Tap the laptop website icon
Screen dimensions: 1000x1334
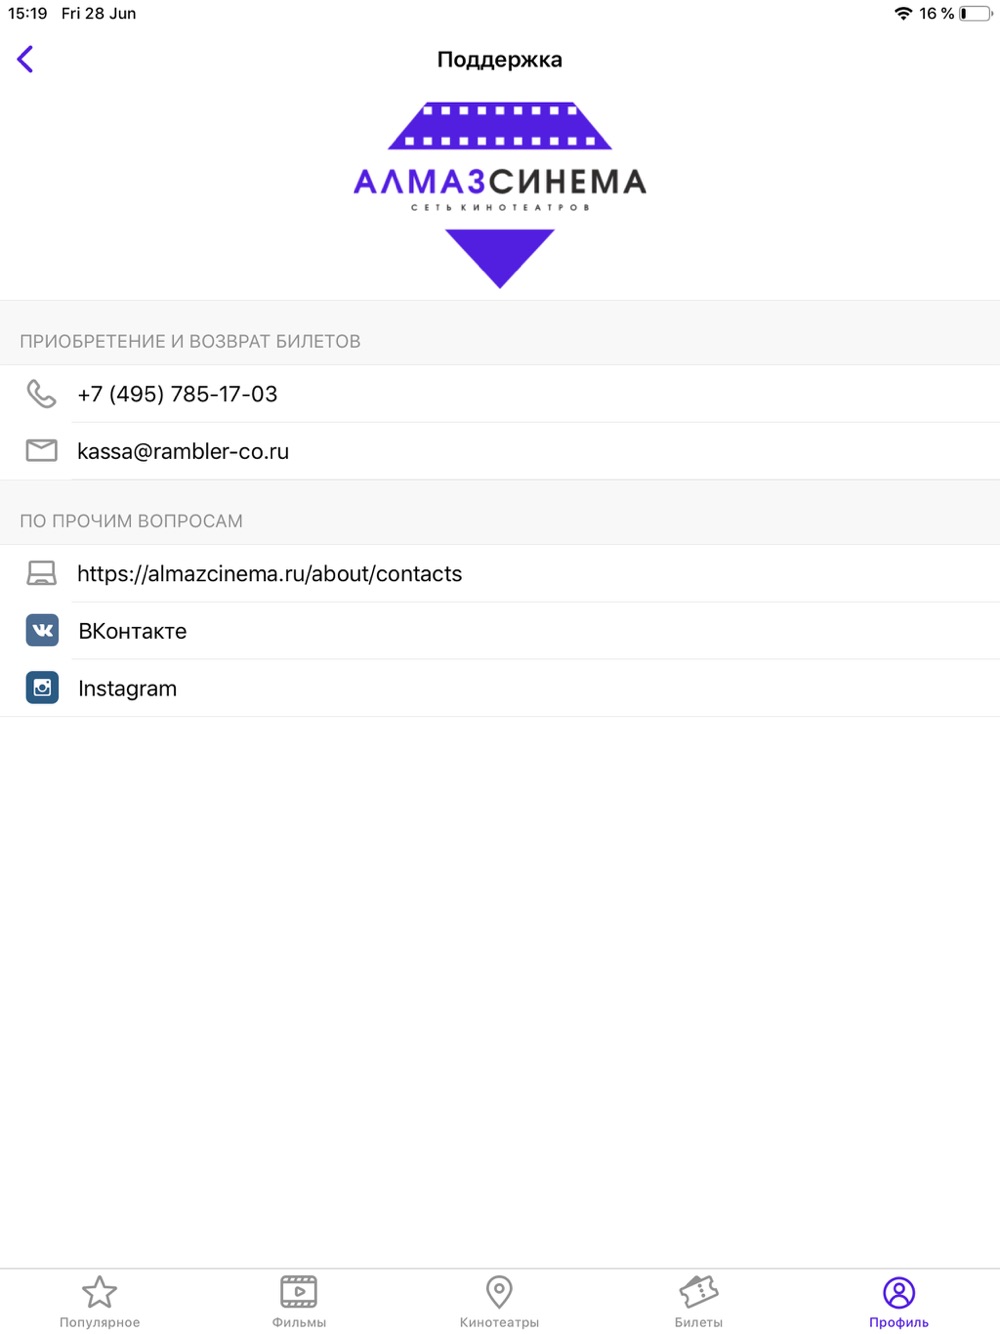point(41,573)
